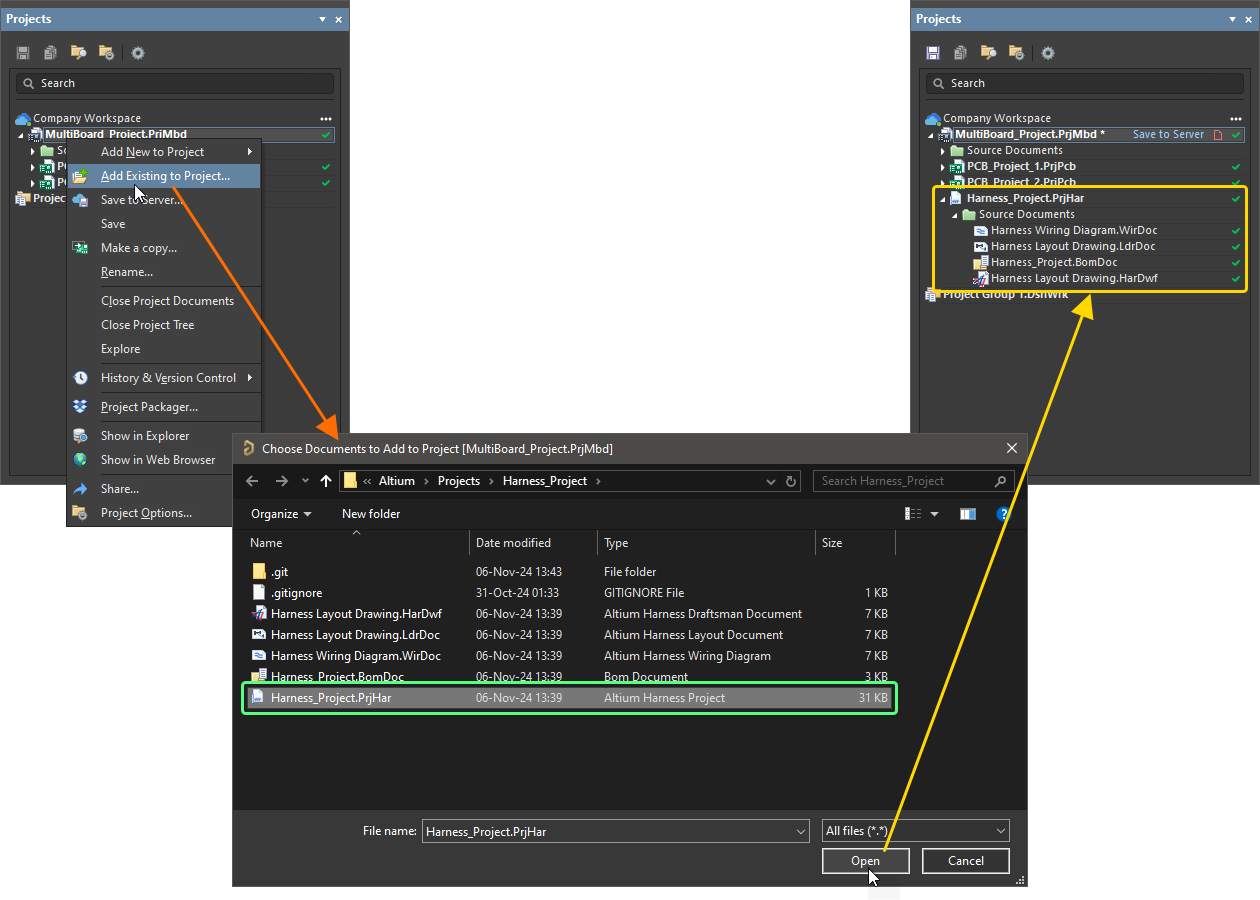1260x900 pixels.
Task: Choose Close Project Documents in context menu
Action: (164, 301)
